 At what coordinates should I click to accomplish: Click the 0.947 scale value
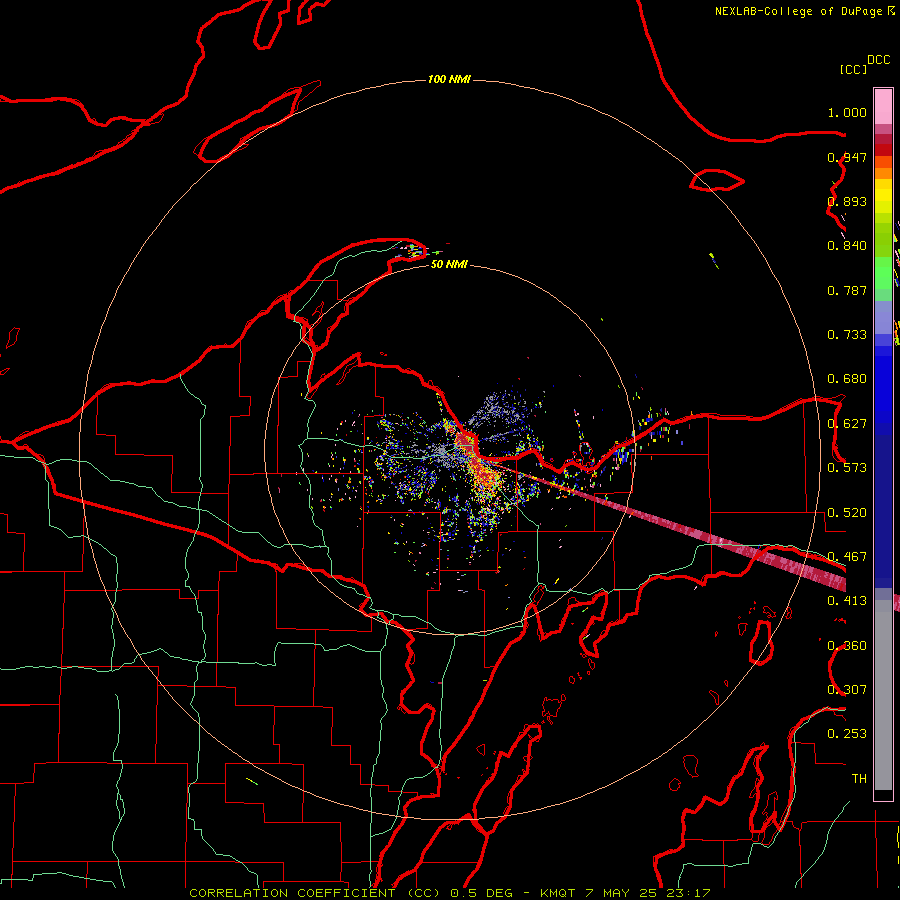click(847, 157)
